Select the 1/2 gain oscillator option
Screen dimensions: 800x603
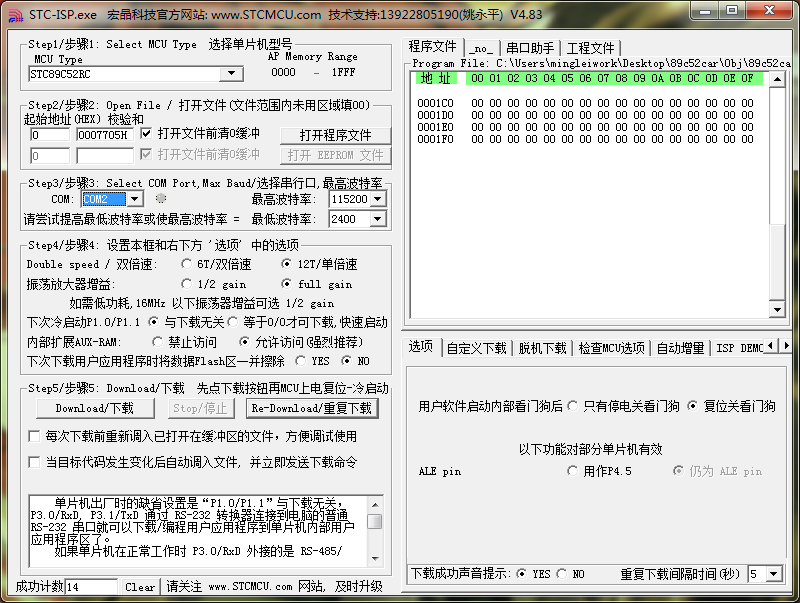[x=187, y=284]
